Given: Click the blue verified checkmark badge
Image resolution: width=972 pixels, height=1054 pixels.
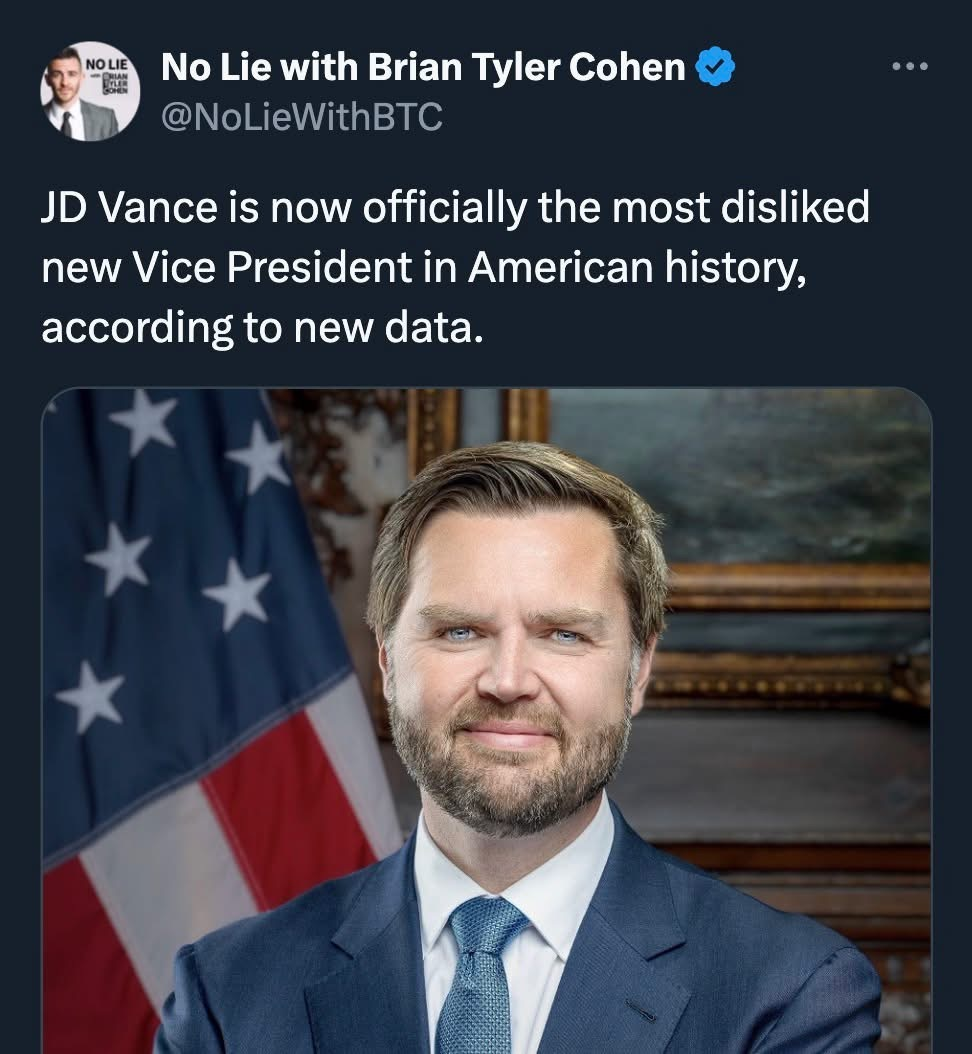Looking at the screenshot, I should pos(716,68).
